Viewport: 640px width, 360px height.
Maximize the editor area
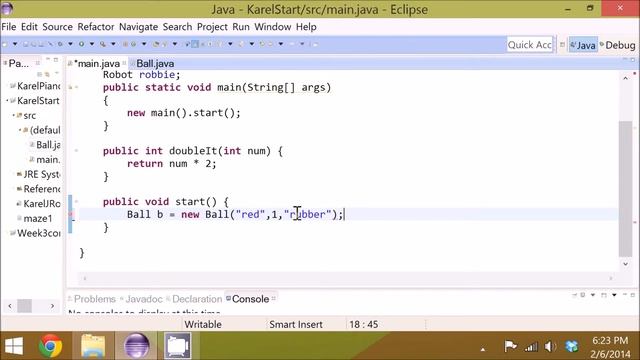pos(633,60)
